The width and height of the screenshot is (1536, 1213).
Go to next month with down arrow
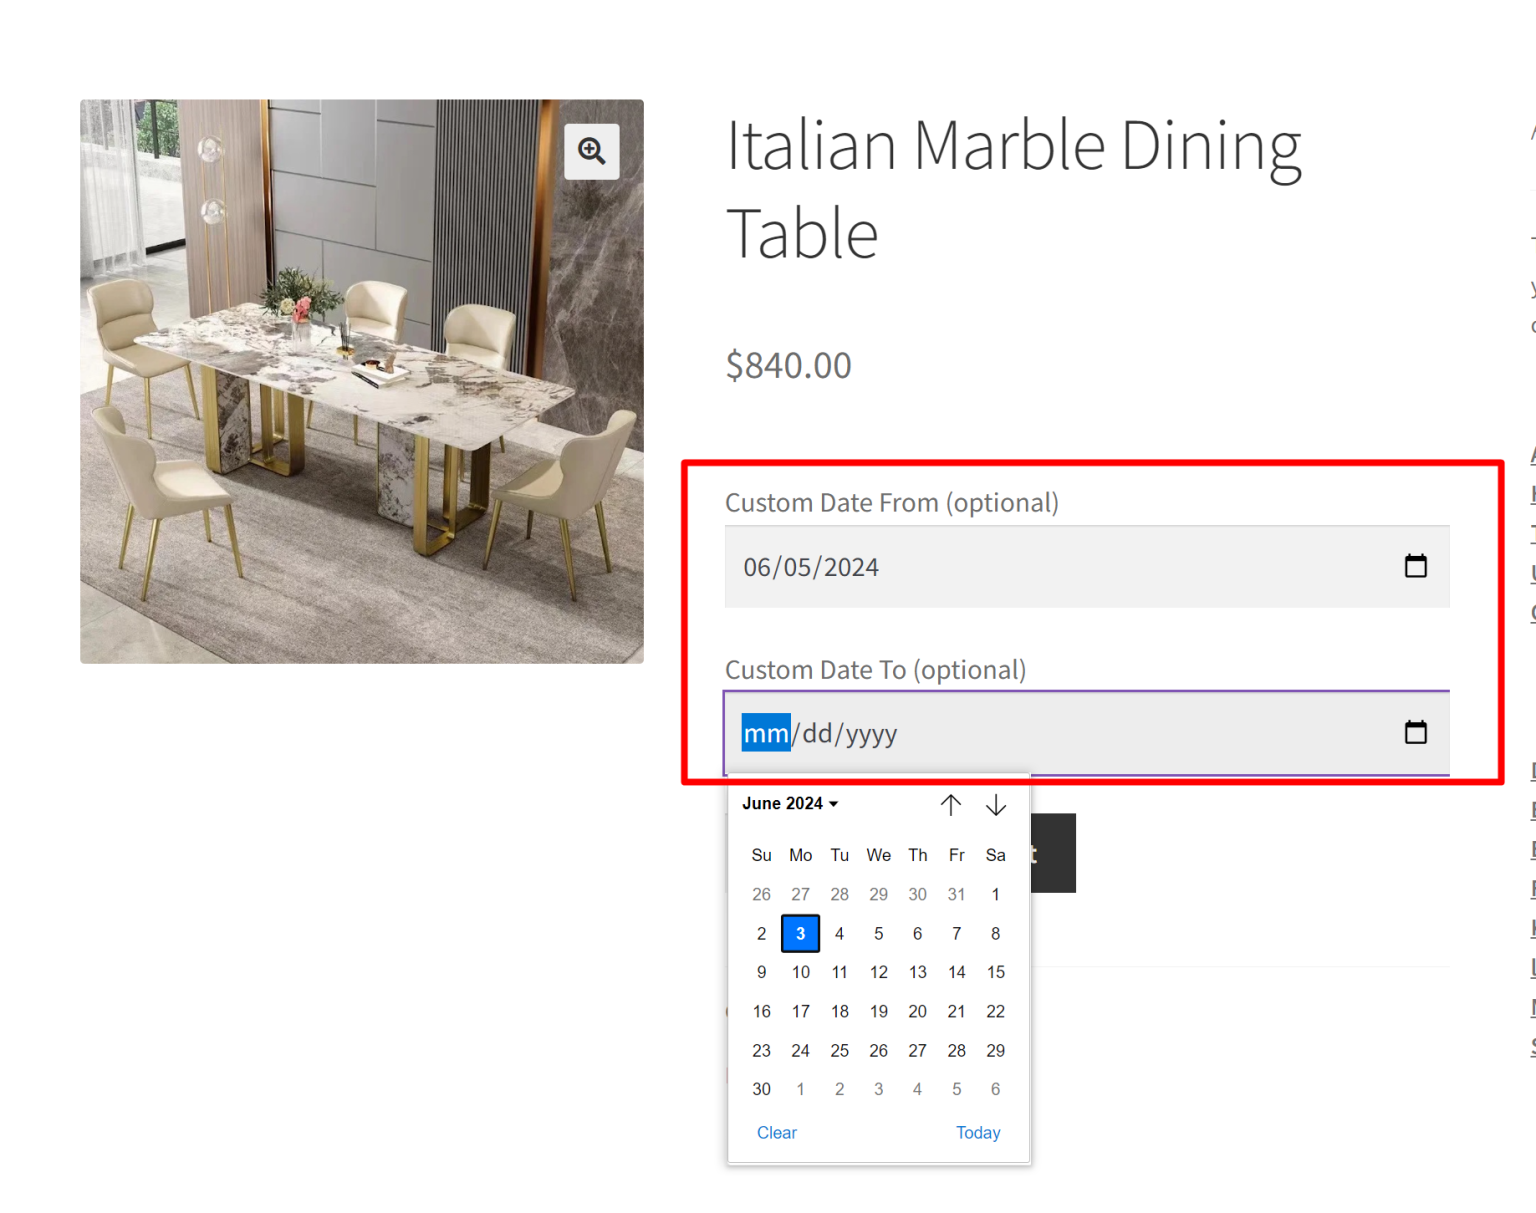pyautogui.click(x=995, y=805)
